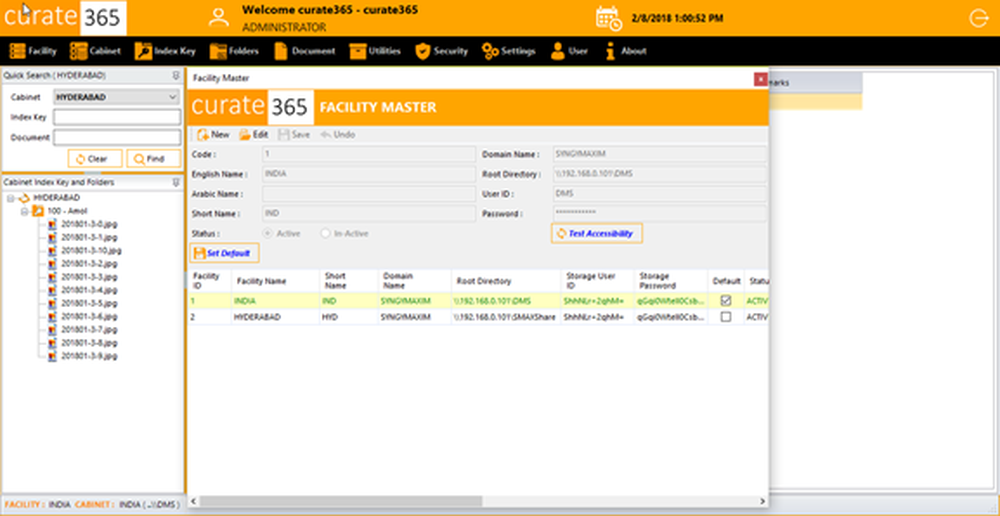Click the HYDERABAD root tree item
Image resolution: width=1000 pixels, height=516 pixels.
[x=56, y=198]
